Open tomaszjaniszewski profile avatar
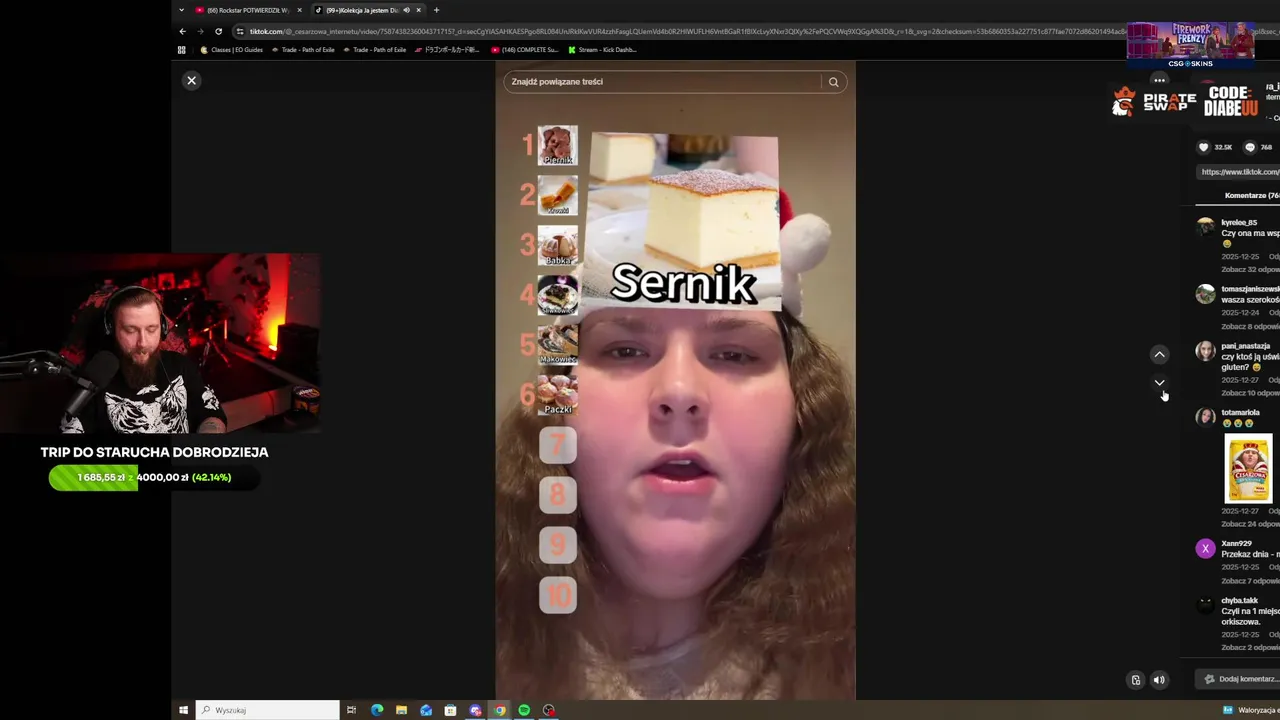1280x720 pixels. coord(1205,294)
